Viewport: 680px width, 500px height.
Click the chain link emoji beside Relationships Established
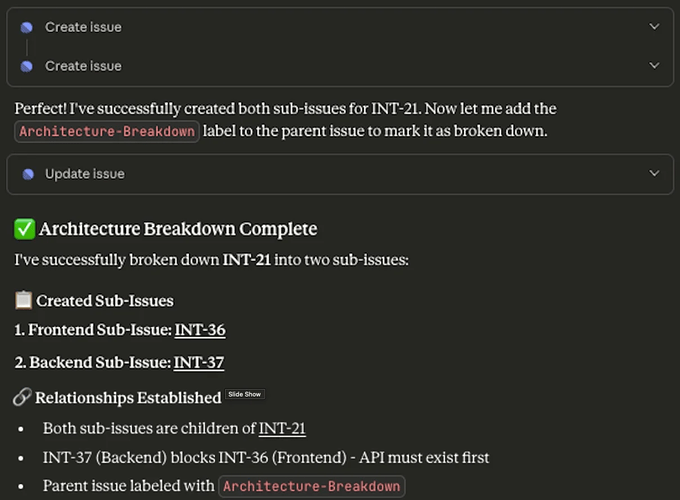[x=23, y=398]
